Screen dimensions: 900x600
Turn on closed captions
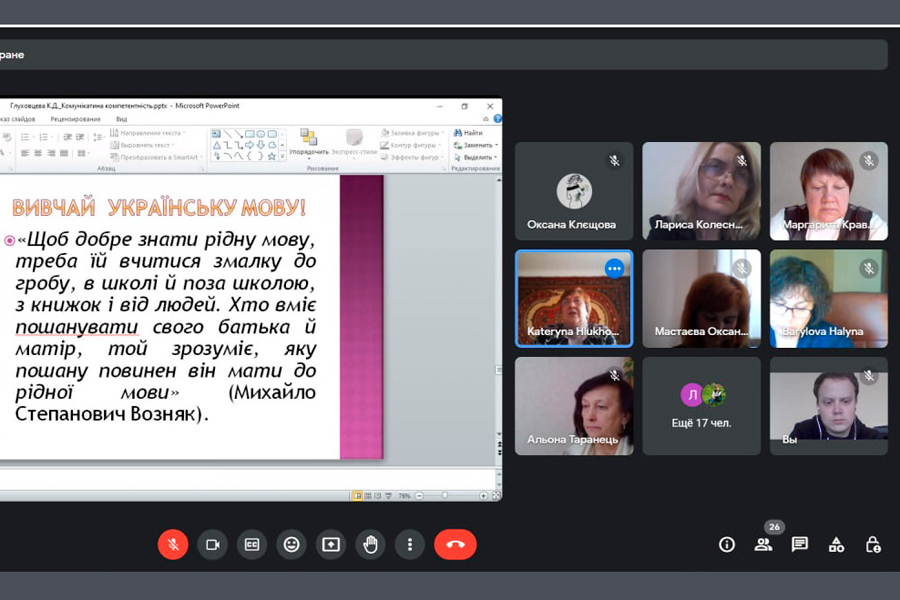pos(252,544)
